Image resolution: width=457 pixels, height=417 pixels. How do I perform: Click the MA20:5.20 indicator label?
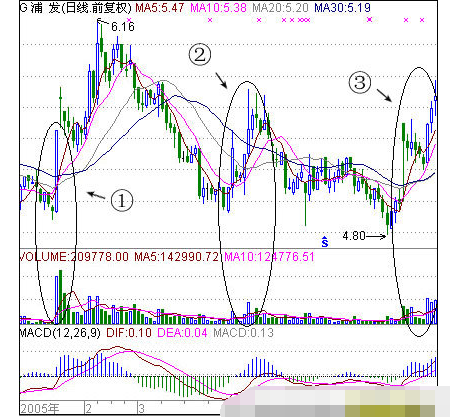coord(280,8)
